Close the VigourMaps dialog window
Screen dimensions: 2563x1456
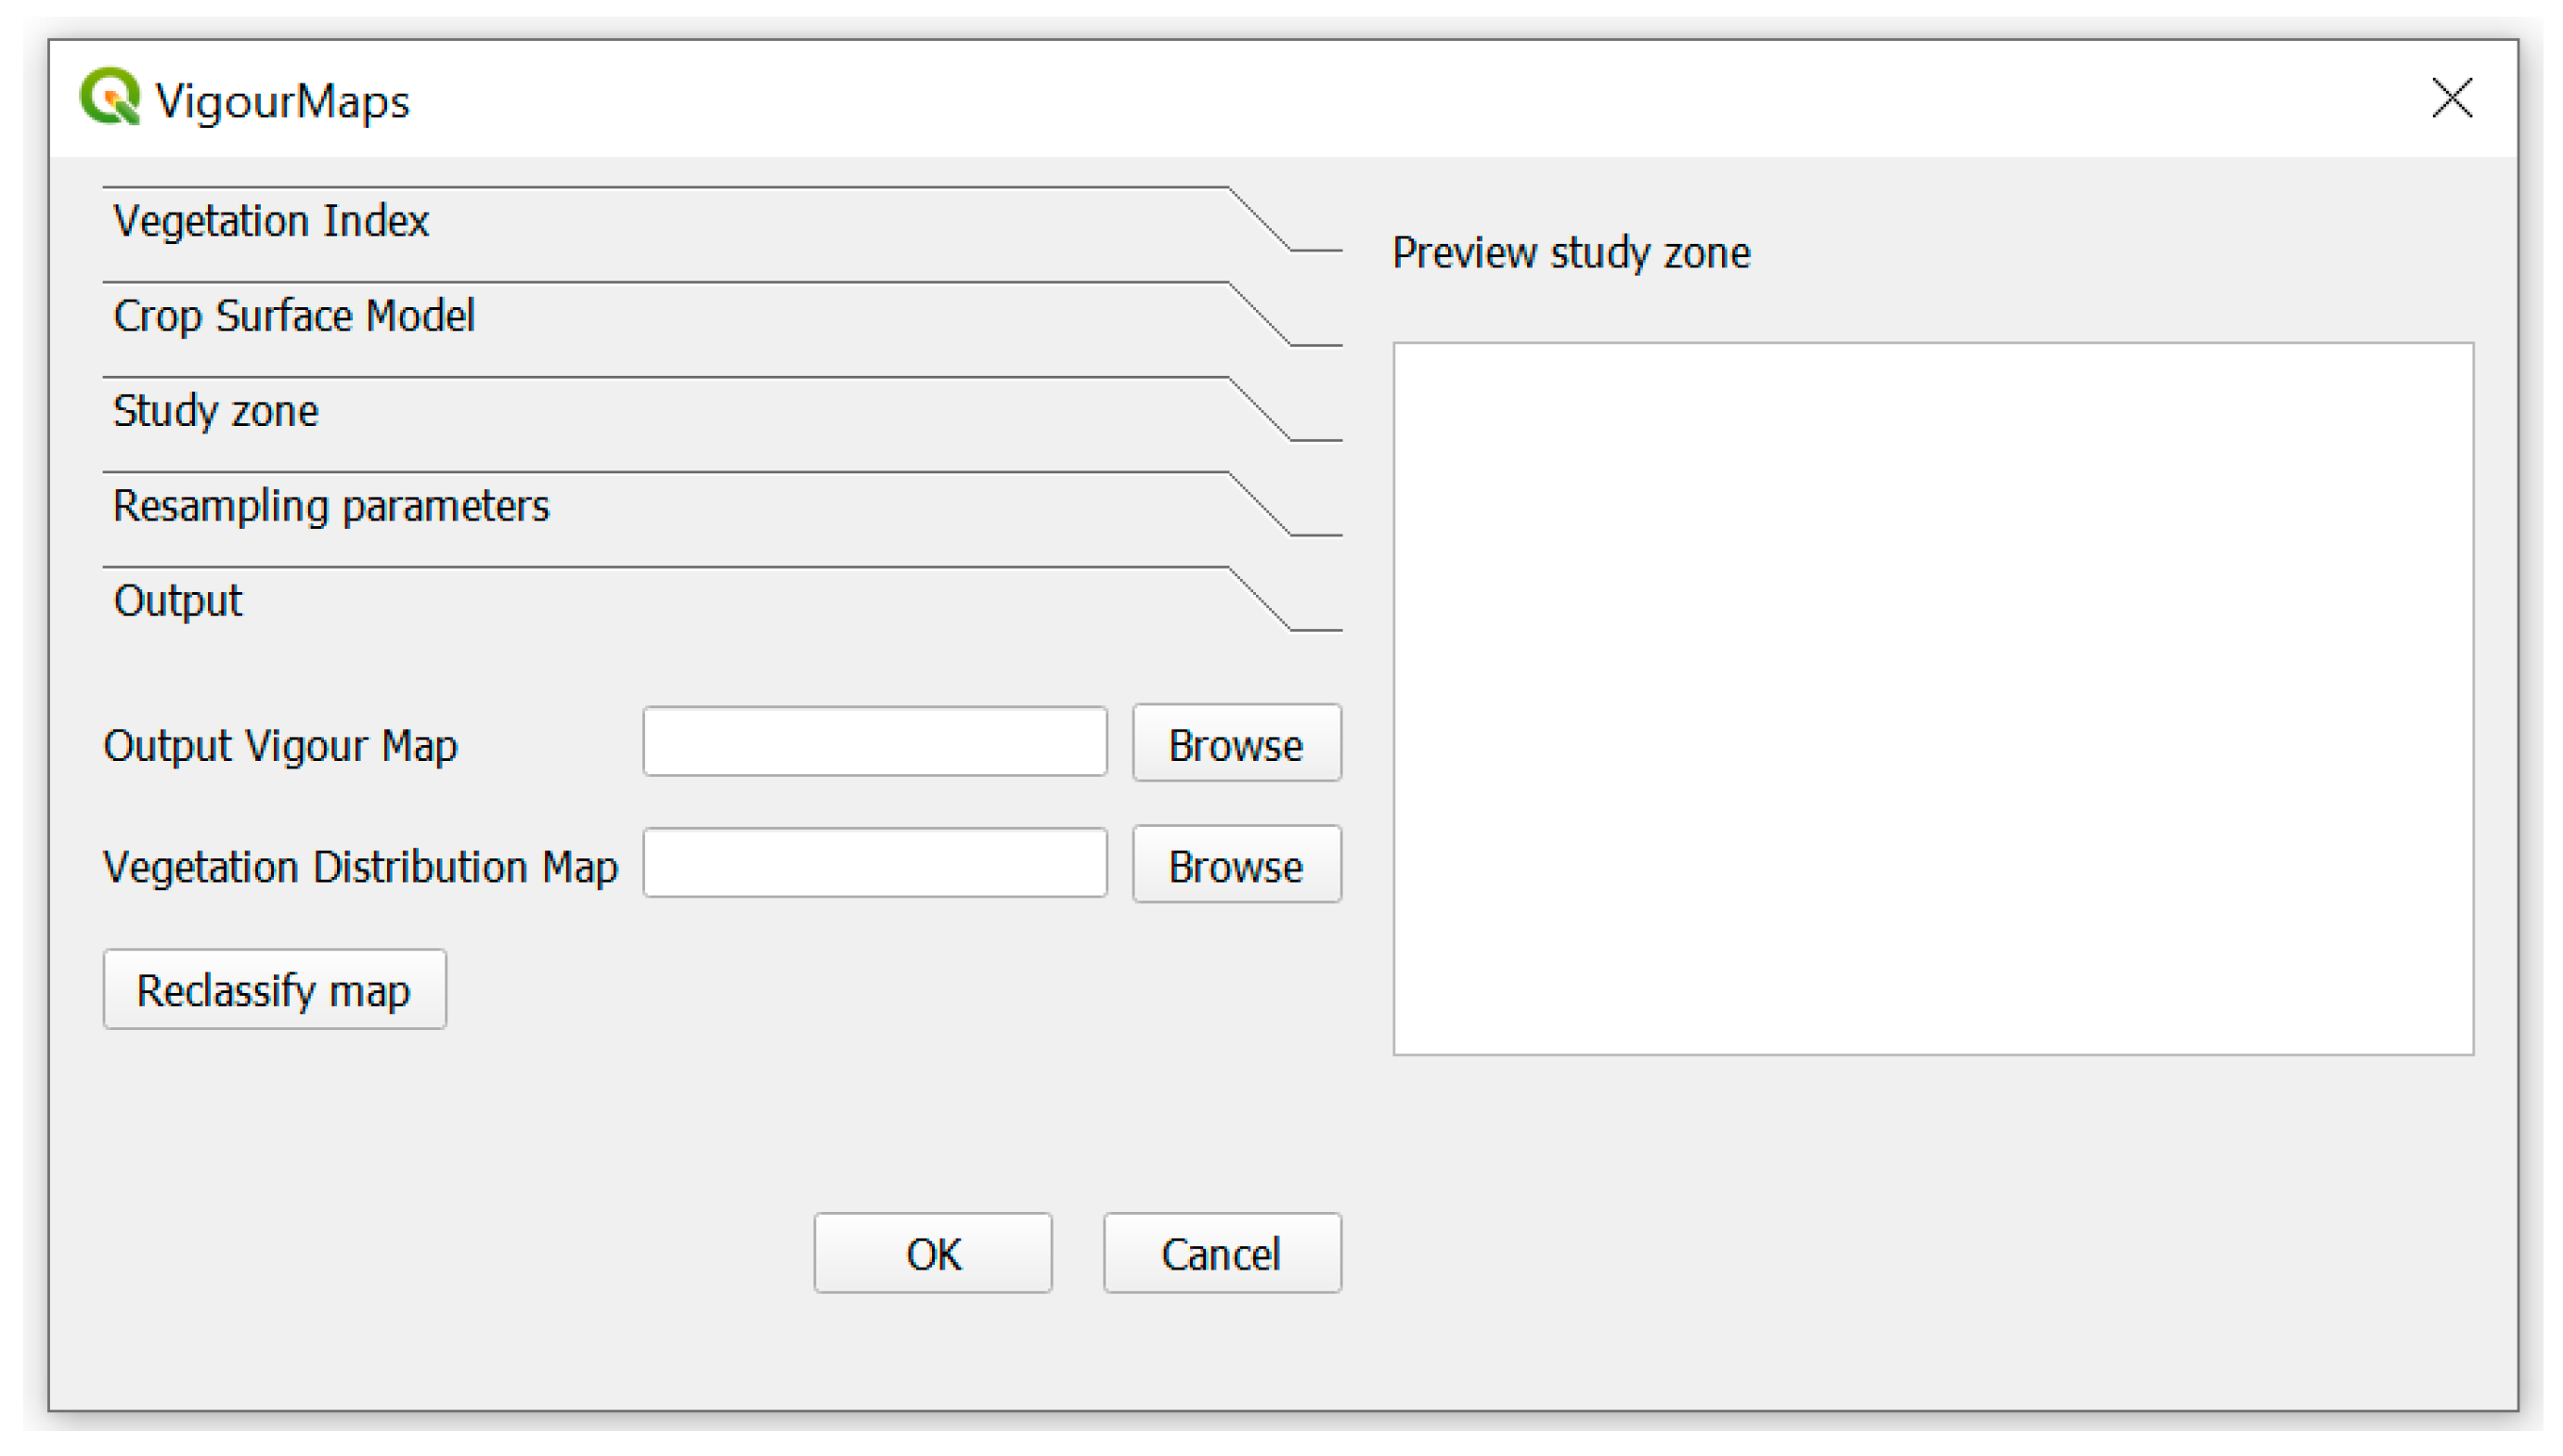pyautogui.click(x=2450, y=98)
